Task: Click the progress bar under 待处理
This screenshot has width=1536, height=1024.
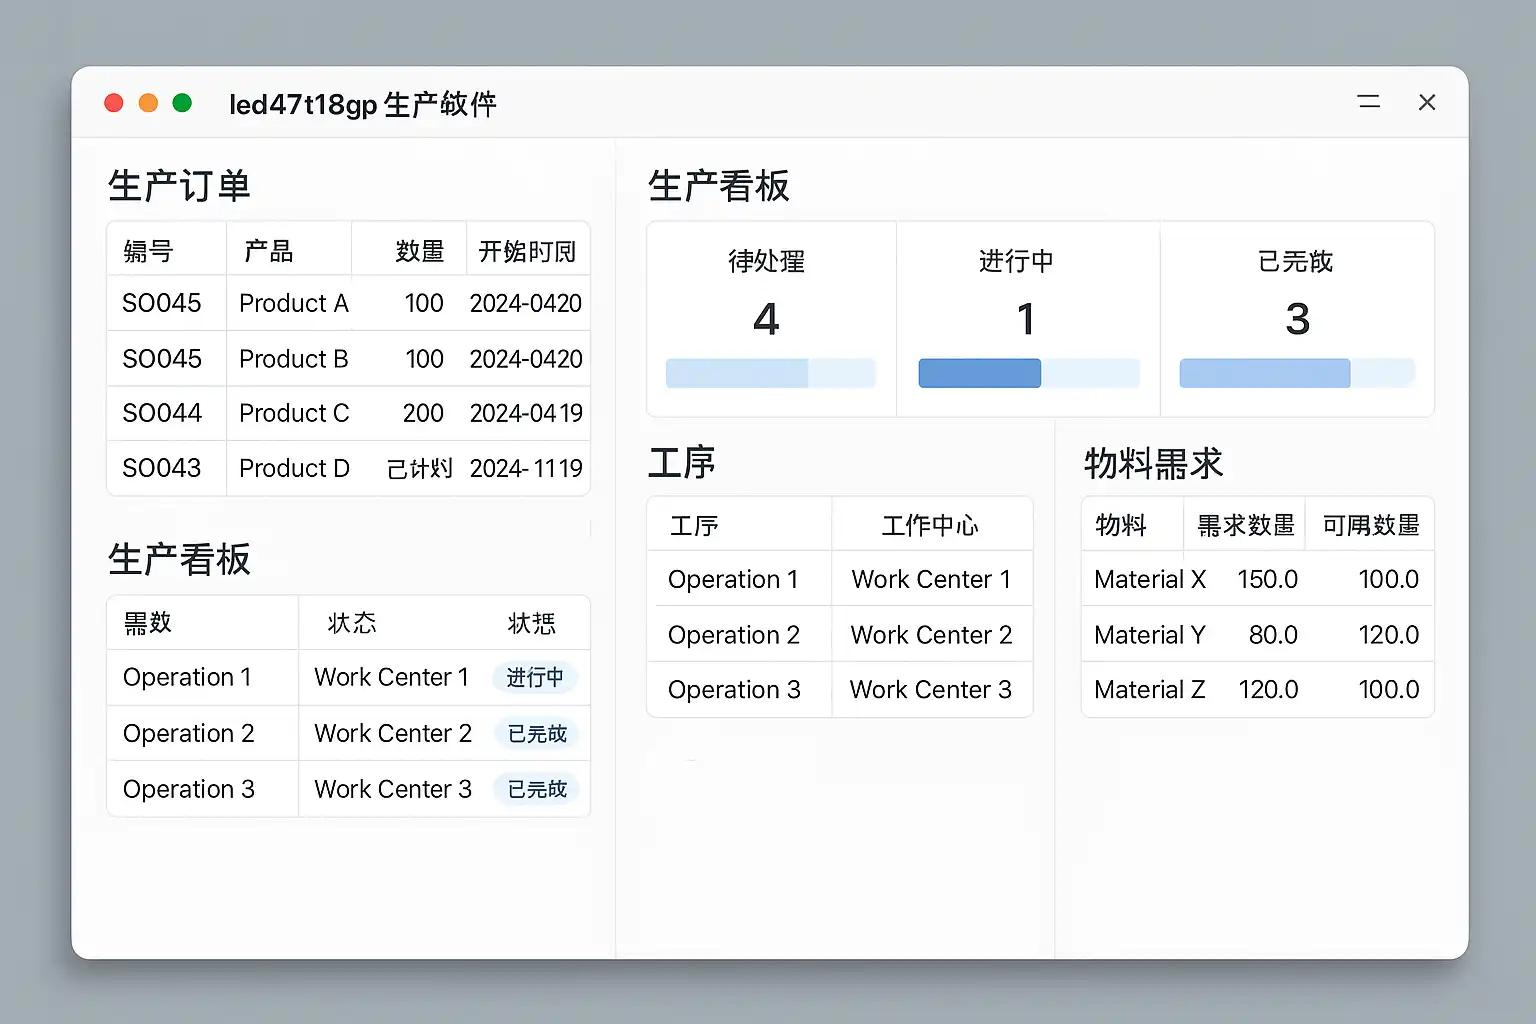Action: [x=770, y=373]
